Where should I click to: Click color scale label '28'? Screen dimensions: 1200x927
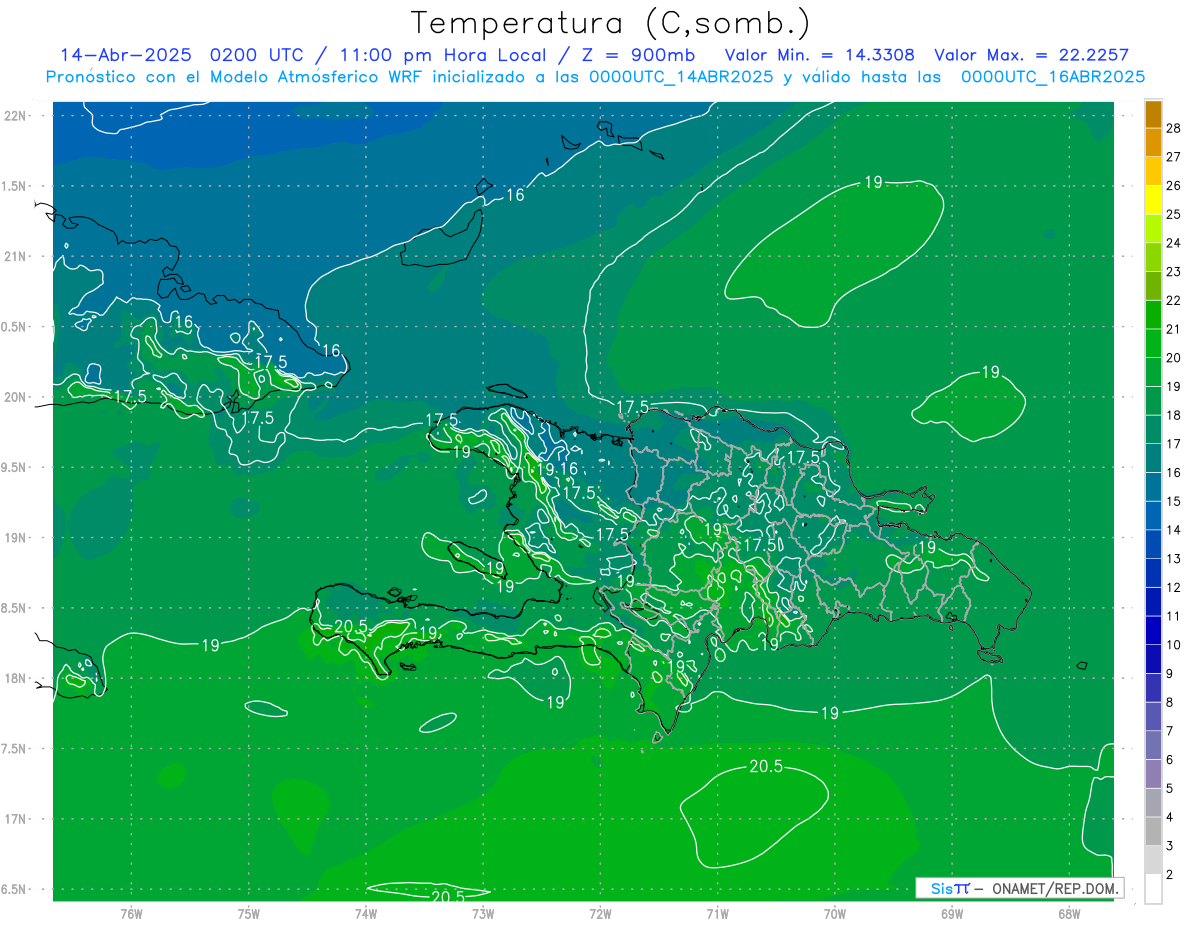tap(1174, 128)
